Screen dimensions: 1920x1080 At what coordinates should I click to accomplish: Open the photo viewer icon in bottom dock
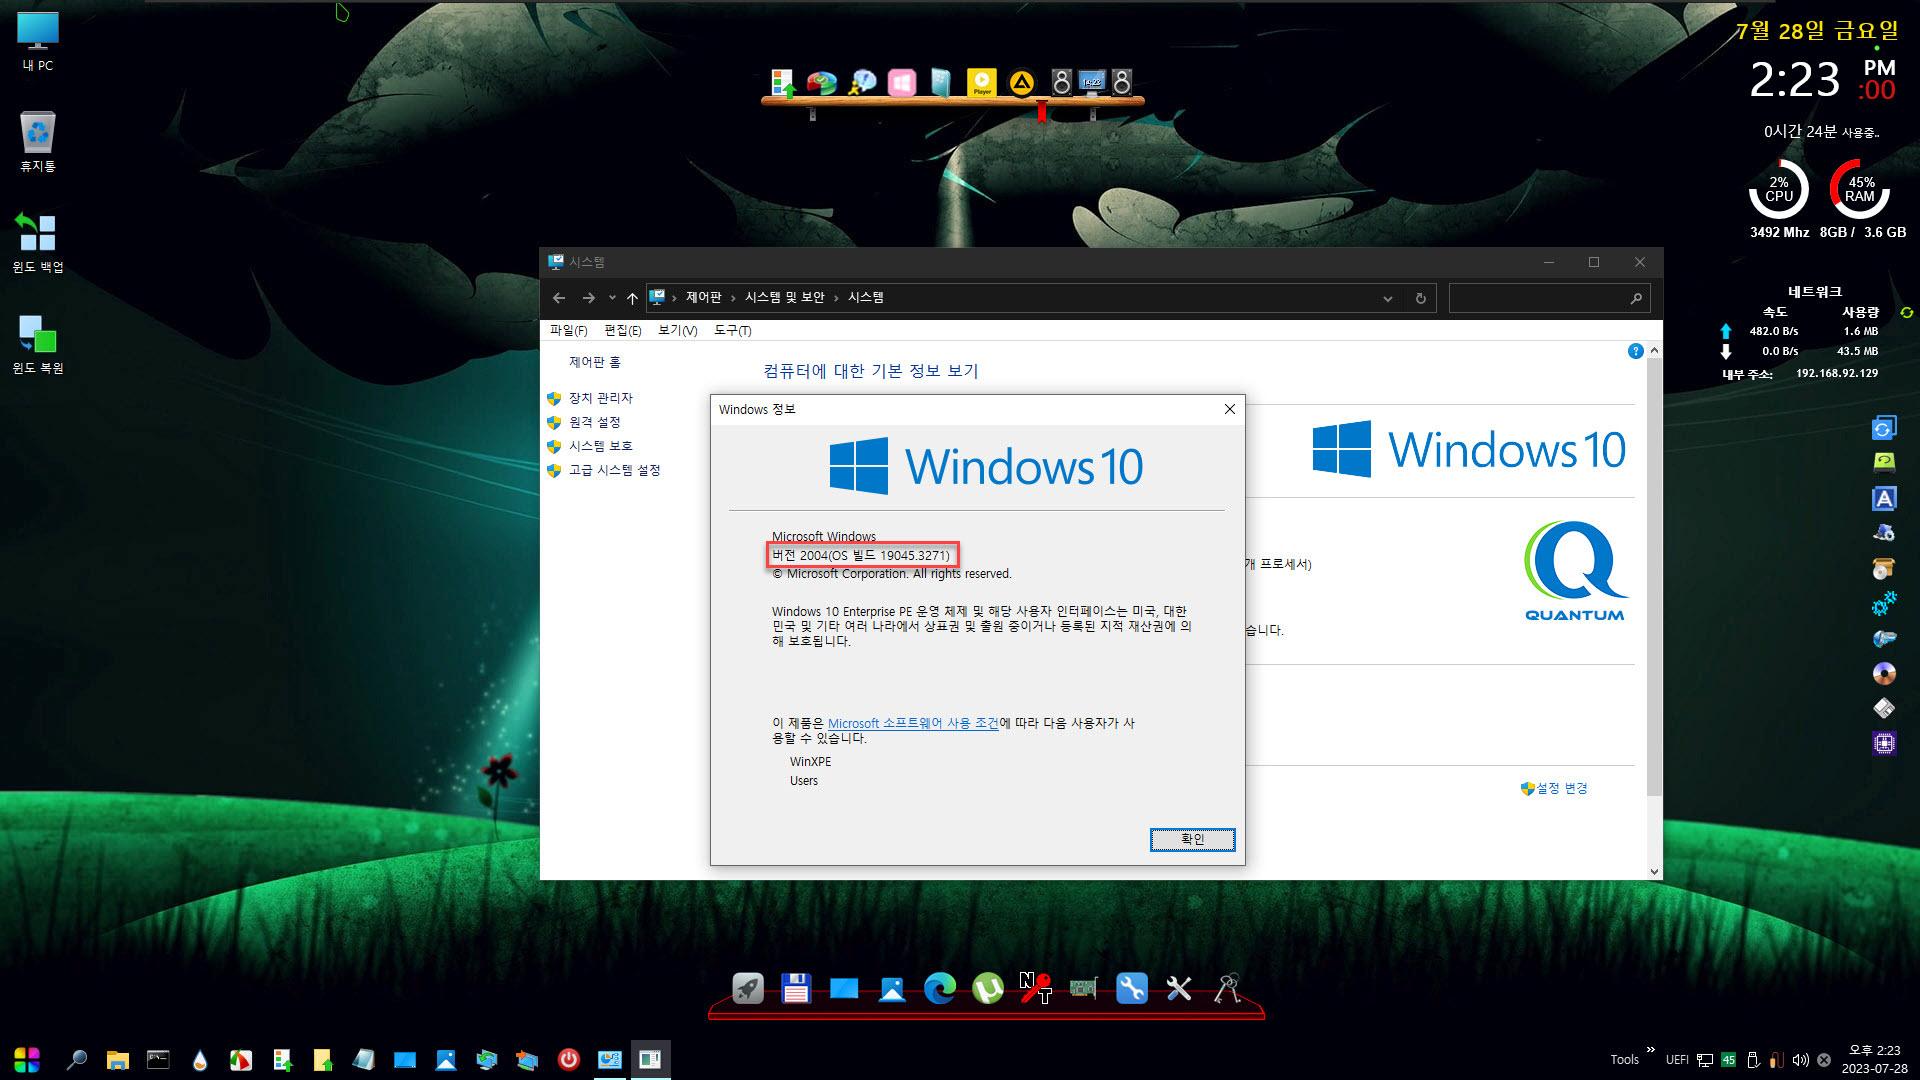click(x=892, y=989)
